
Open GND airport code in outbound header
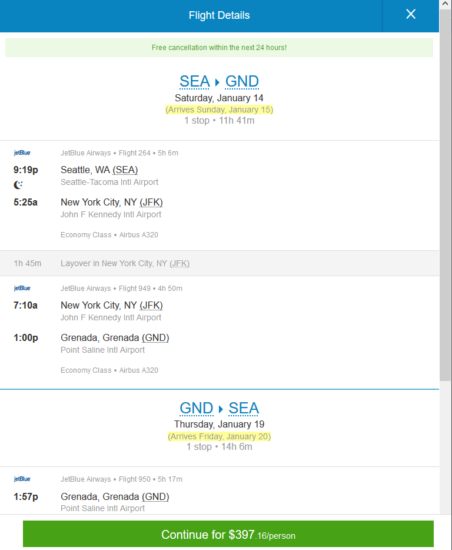[x=242, y=82]
